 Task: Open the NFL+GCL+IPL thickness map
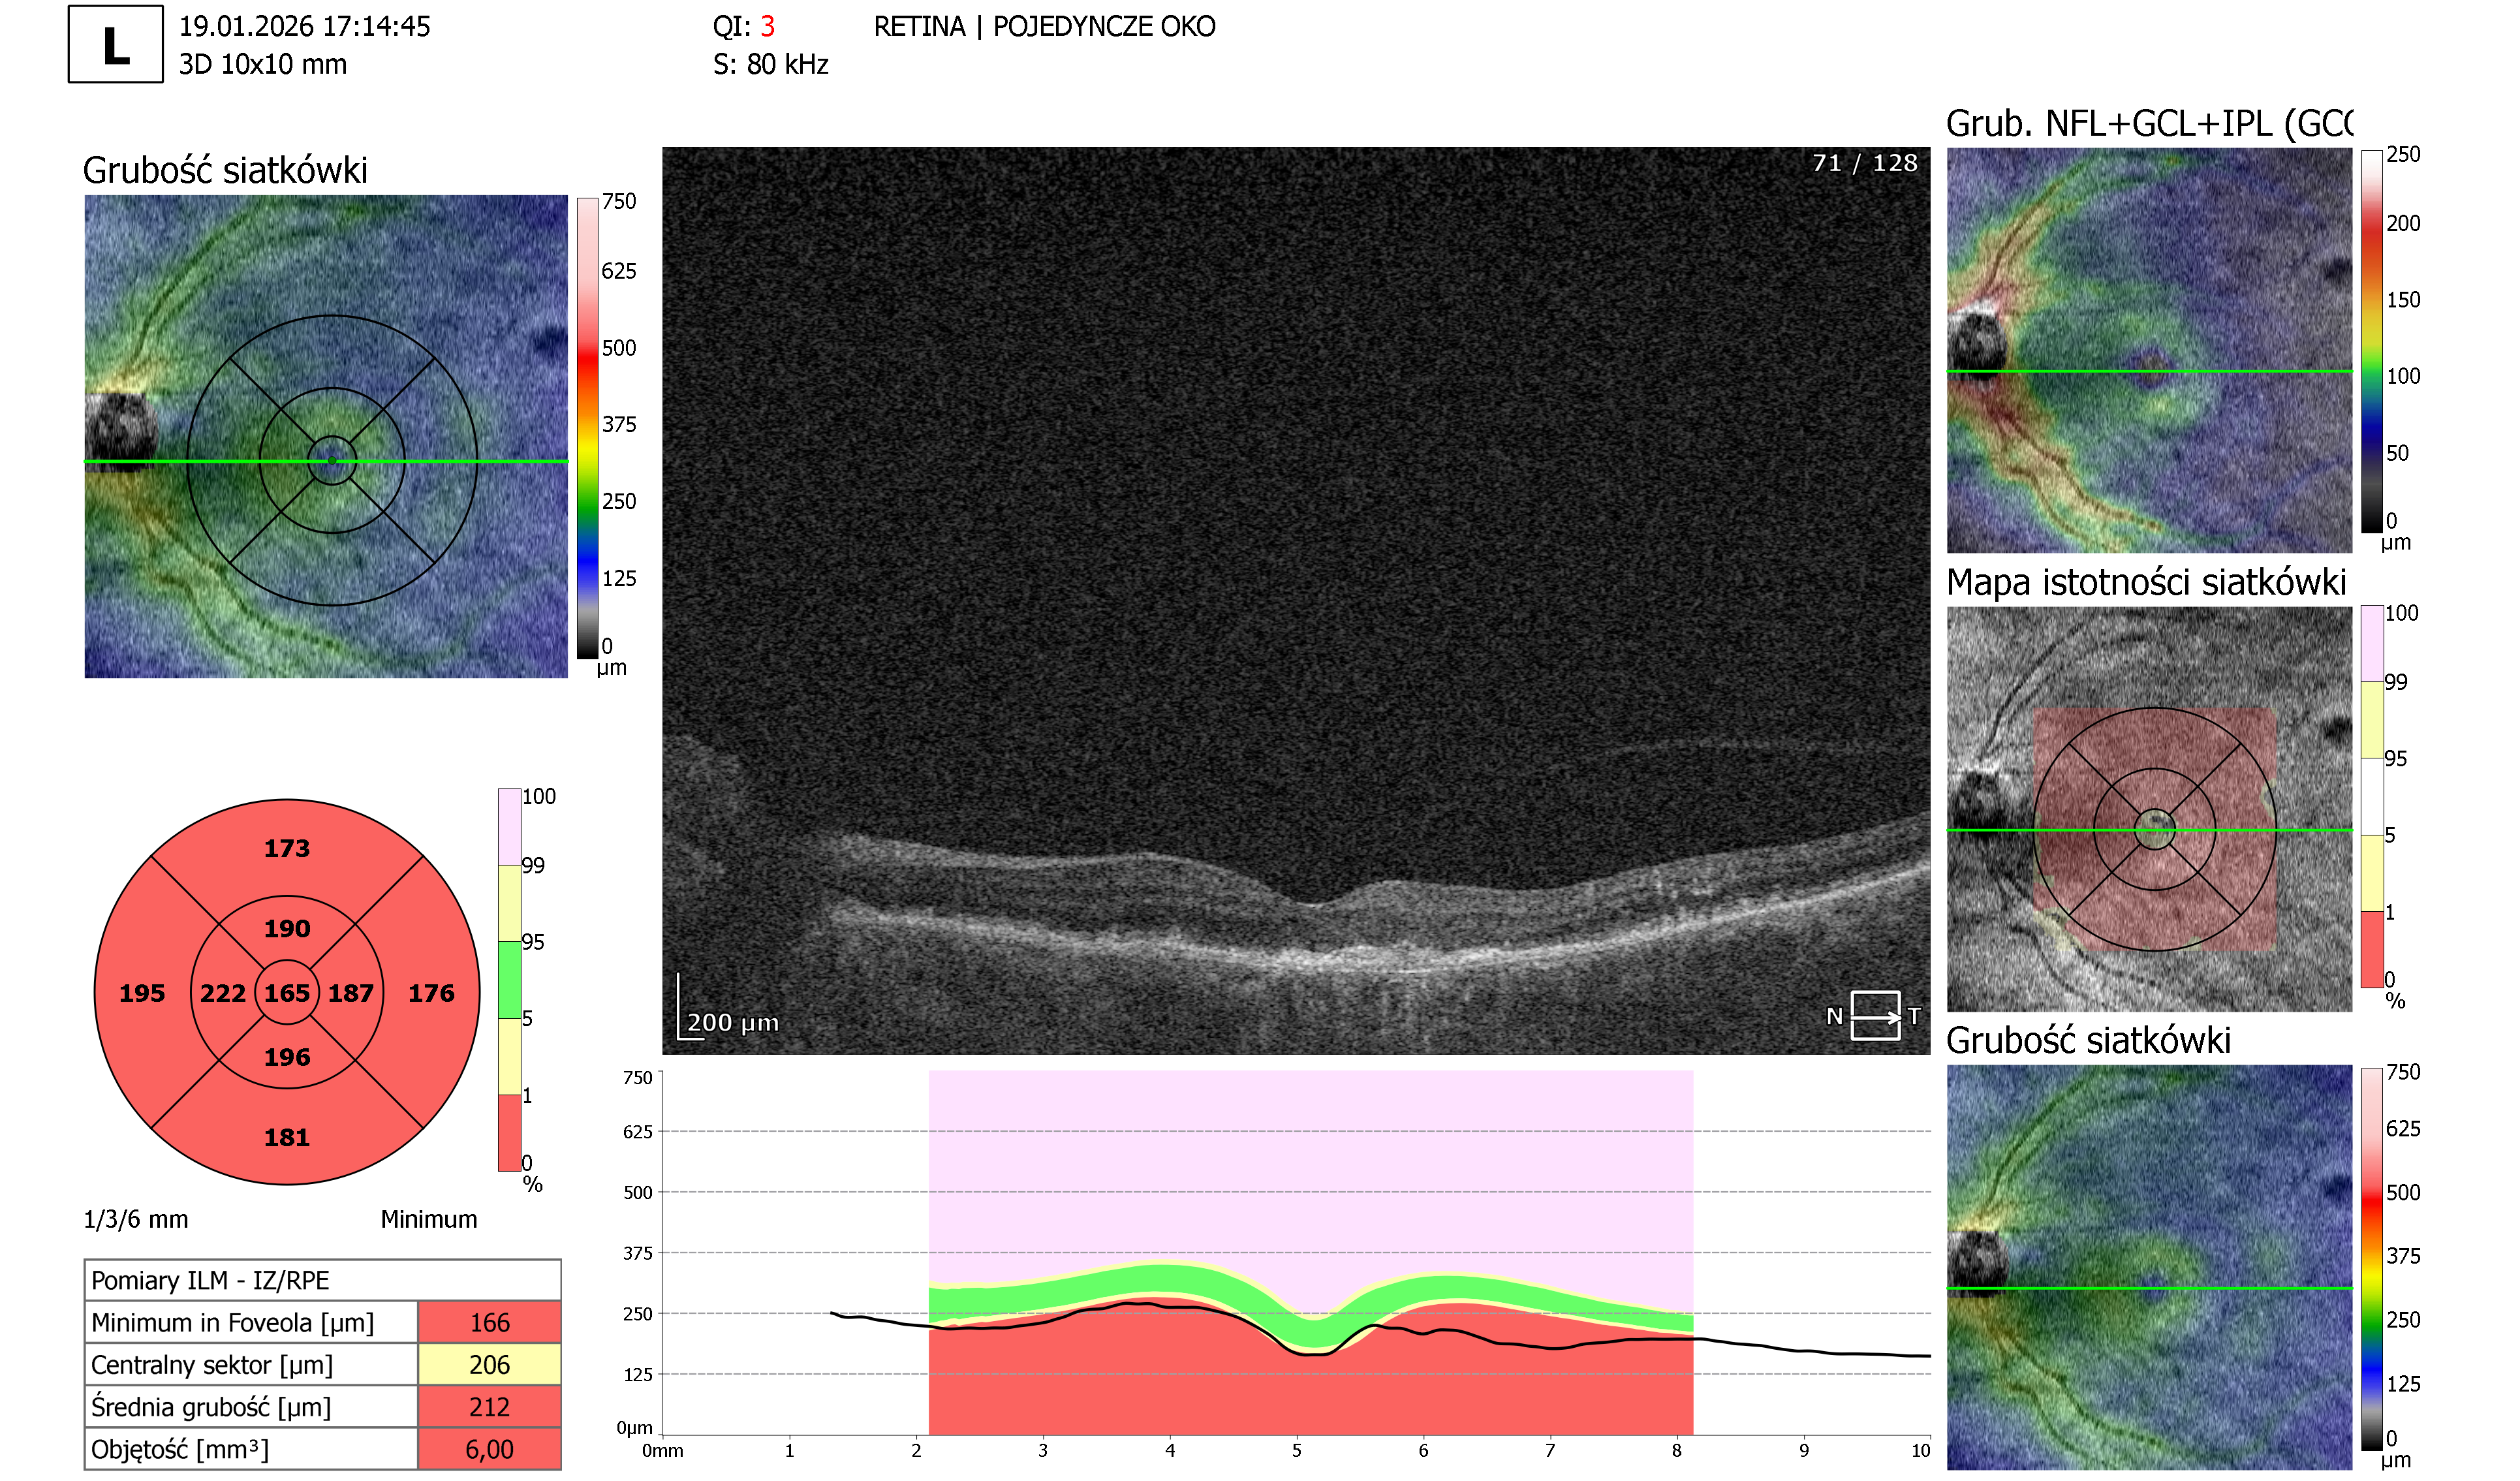pos(2149,350)
